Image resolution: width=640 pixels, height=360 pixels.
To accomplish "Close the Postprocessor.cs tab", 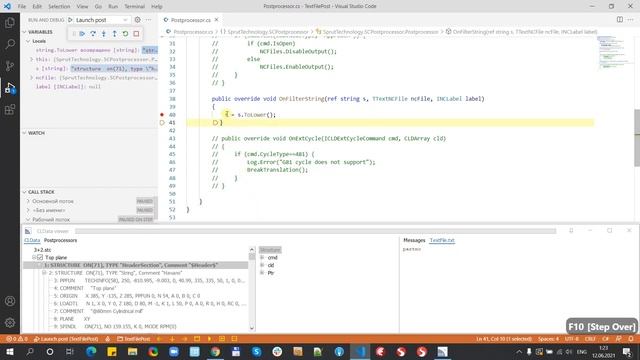I will [217, 20].
